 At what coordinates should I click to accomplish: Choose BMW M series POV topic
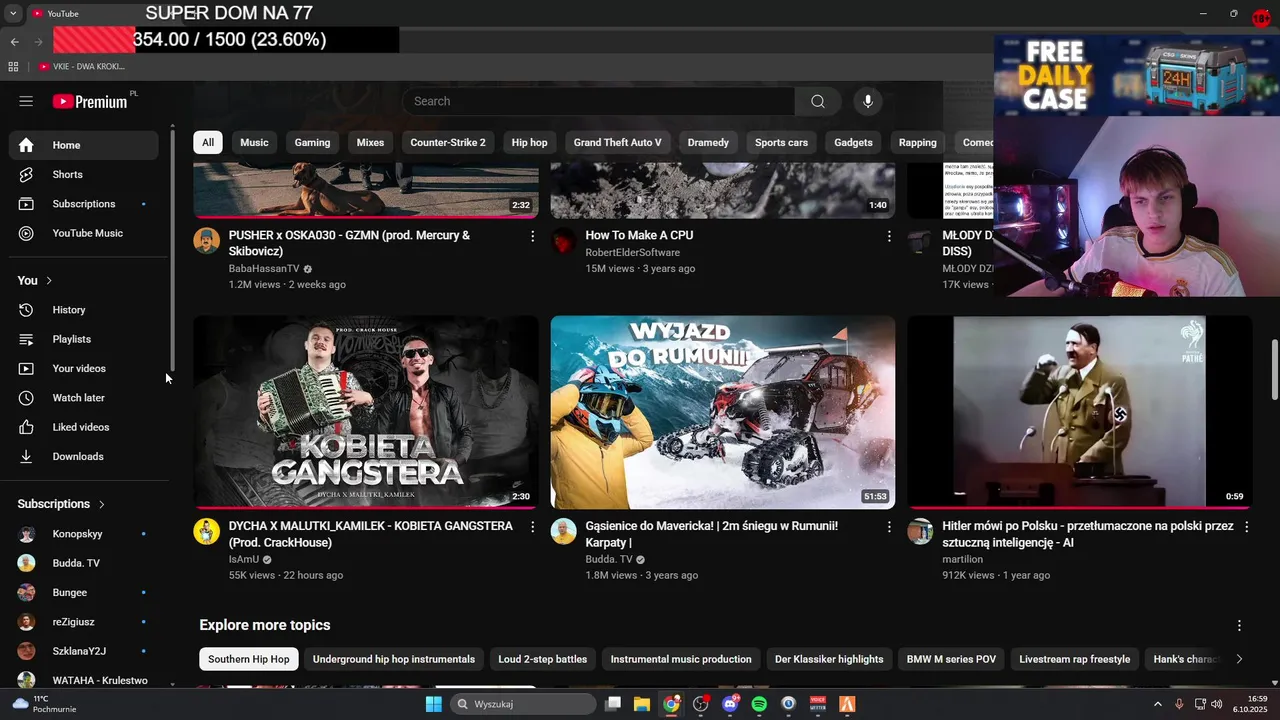951,659
